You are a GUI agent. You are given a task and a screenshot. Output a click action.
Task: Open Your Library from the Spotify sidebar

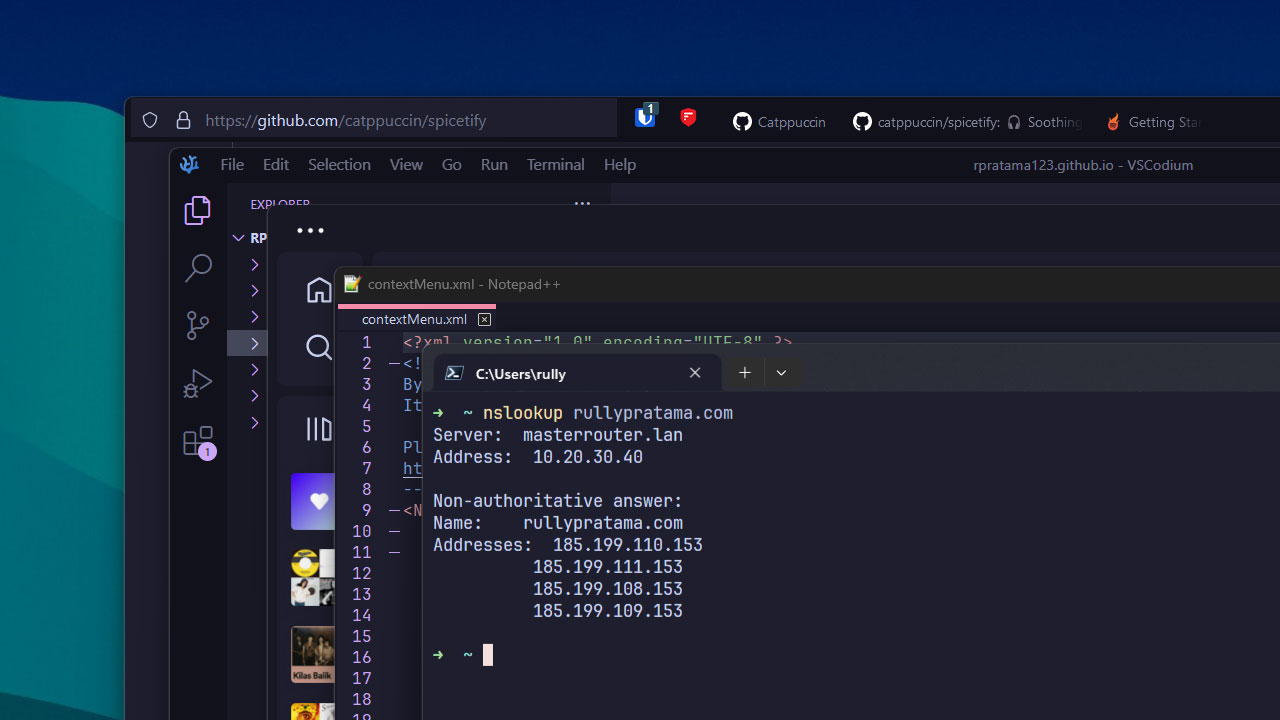click(x=319, y=429)
